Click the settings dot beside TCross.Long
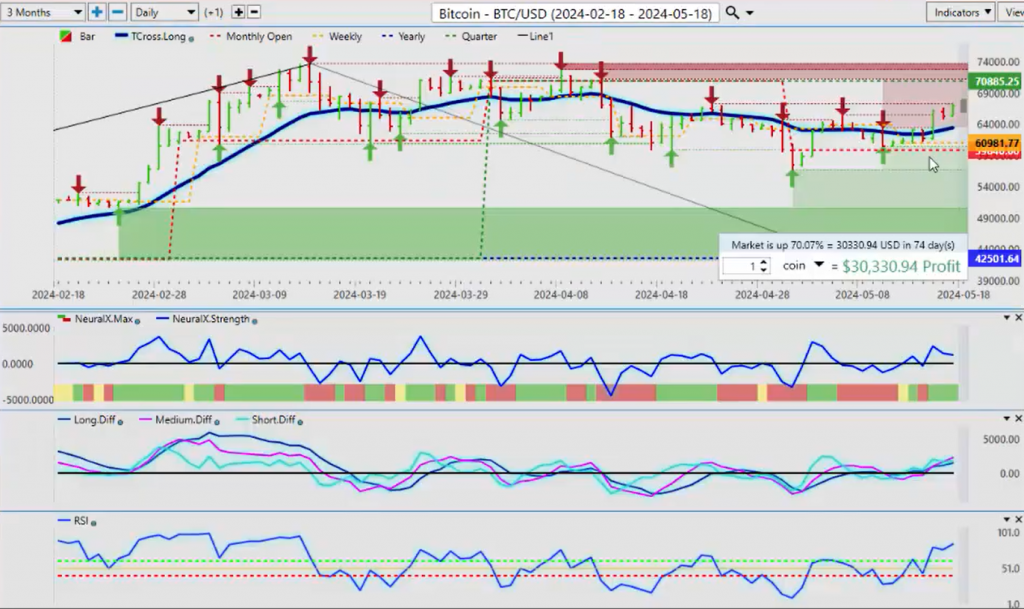 tap(191, 37)
